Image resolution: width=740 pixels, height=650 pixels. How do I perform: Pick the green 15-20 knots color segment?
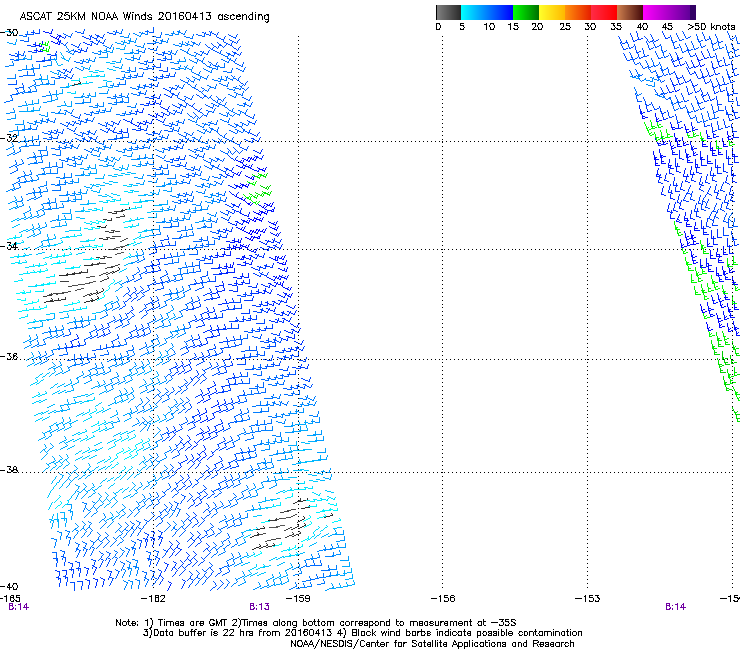(x=526, y=12)
